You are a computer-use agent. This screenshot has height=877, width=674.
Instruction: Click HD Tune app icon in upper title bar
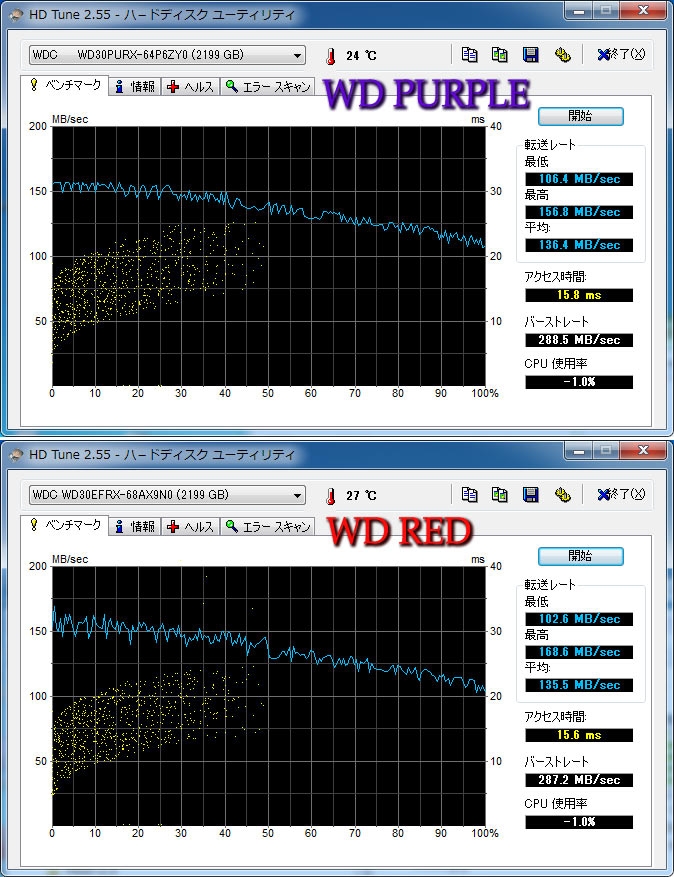pyautogui.click(x=16, y=15)
